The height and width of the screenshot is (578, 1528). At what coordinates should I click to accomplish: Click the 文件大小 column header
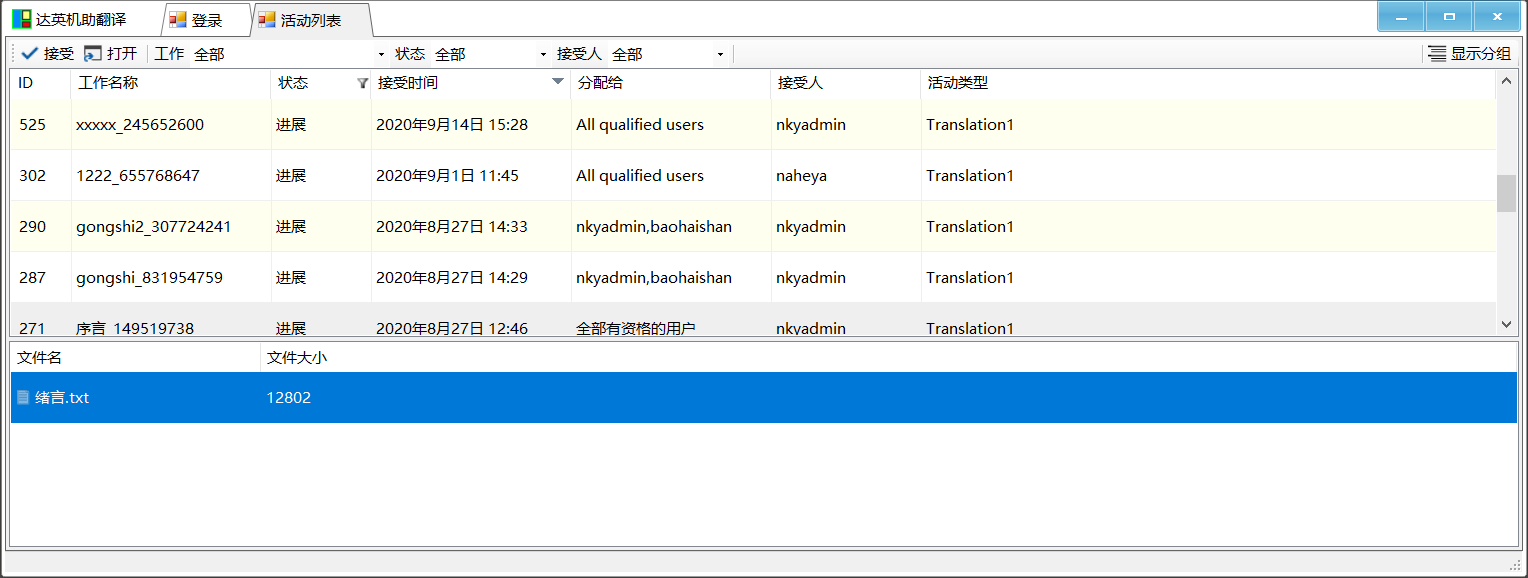point(888,357)
